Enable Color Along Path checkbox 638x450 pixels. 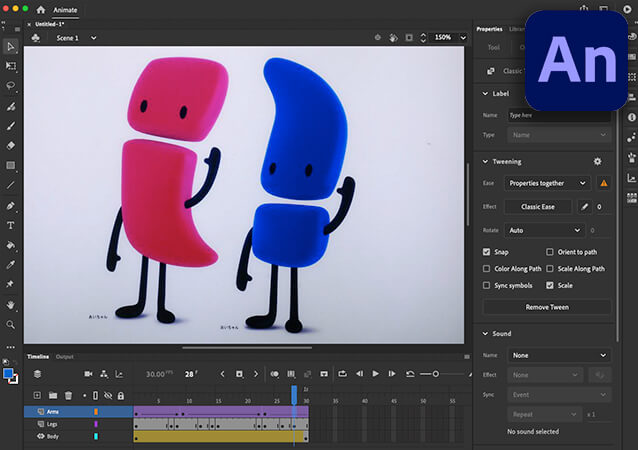click(x=486, y=269)
